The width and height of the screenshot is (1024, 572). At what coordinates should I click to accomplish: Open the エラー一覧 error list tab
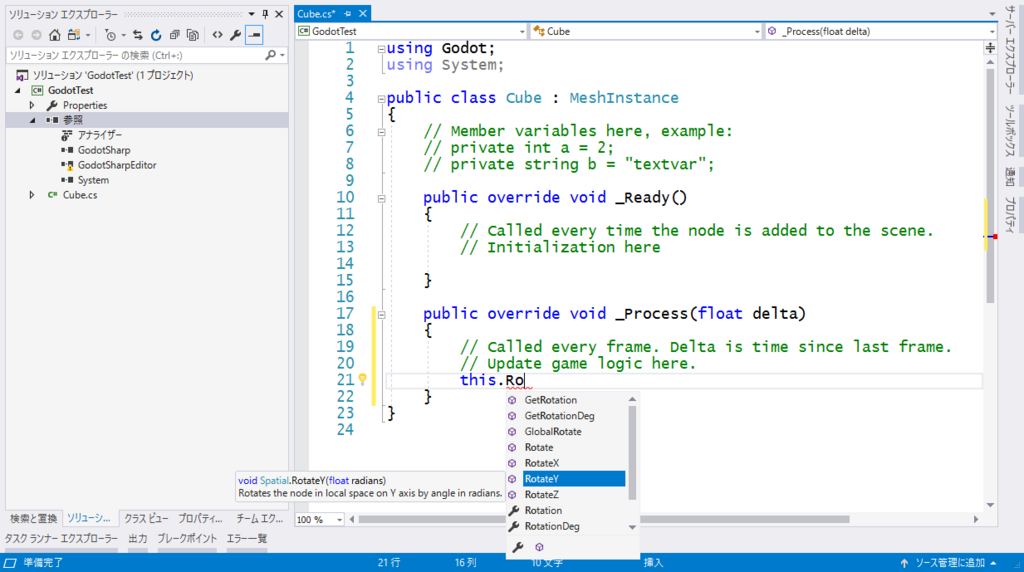click(247, 539)
